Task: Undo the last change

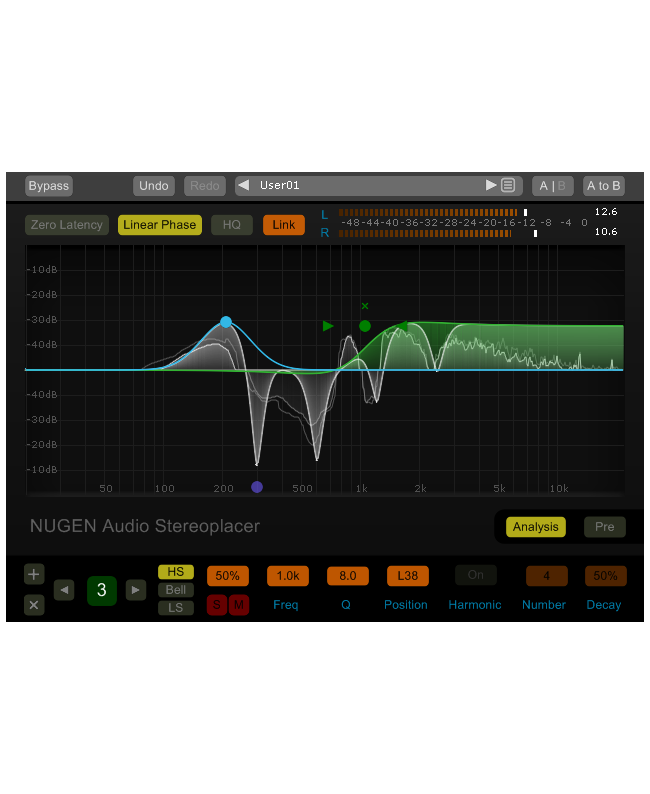Action: pyautogui.click(x=154, y=186)
